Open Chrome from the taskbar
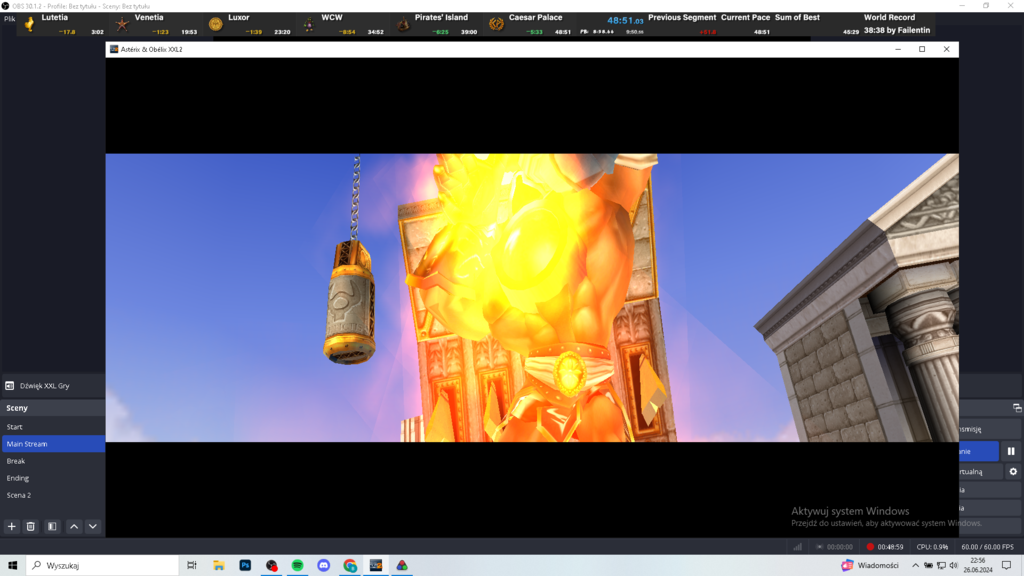The height and width of the screenshot is (576, 1024). 350,566
